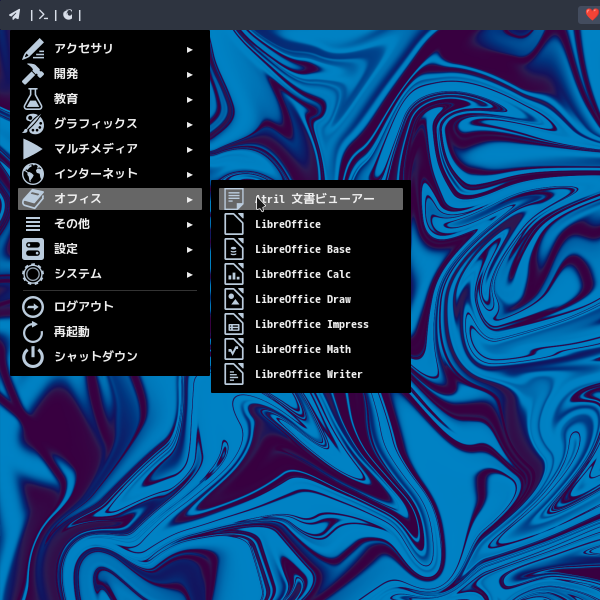Viewport: 600px width, 600px height.
Task: Expand the グラフィックス submenu arrow
Action: pos(189,125)
